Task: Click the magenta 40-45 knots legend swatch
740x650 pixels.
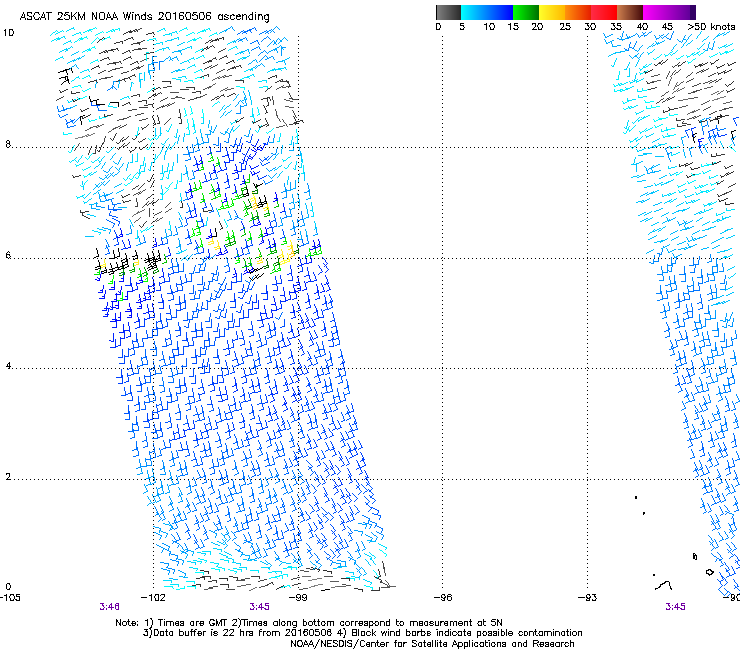Action: click(656, 12)
